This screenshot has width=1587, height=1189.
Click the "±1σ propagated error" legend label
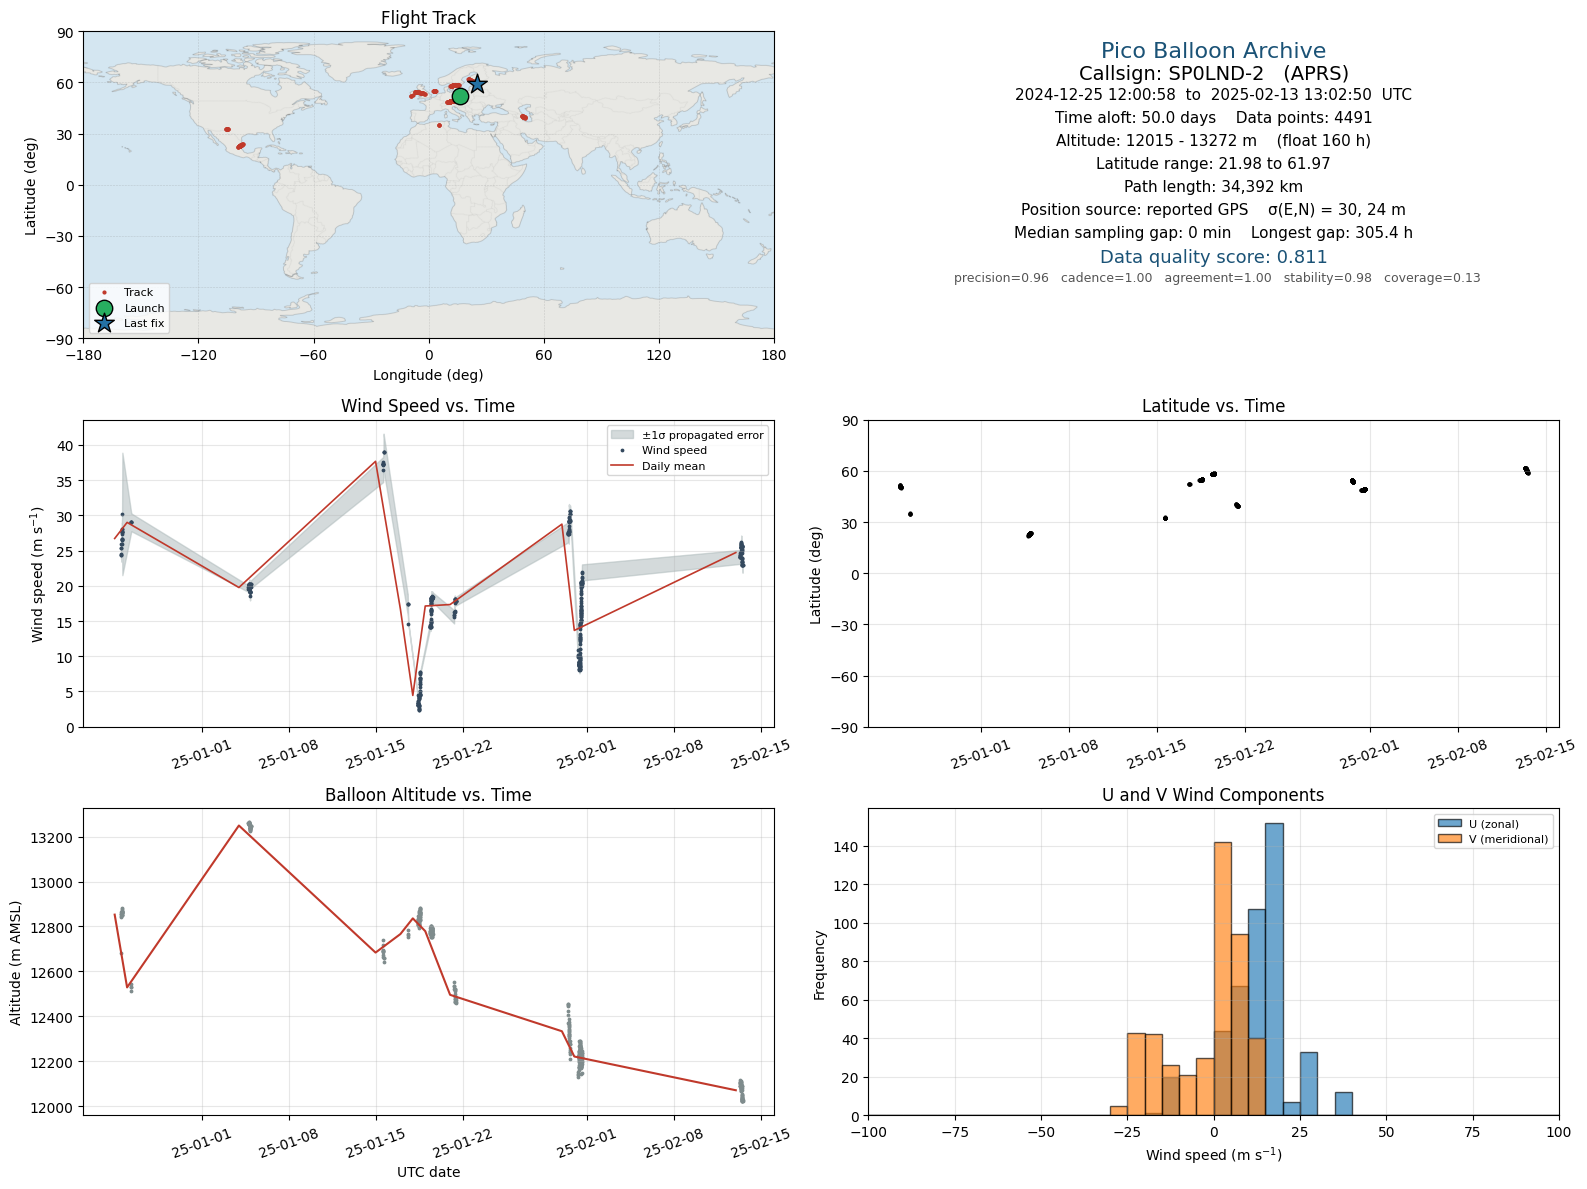[702, 435]
